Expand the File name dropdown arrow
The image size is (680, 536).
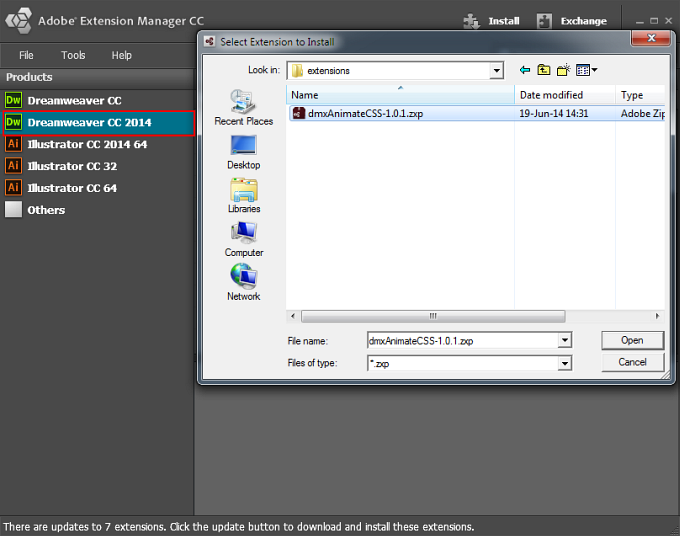click(x=565, y=340)
